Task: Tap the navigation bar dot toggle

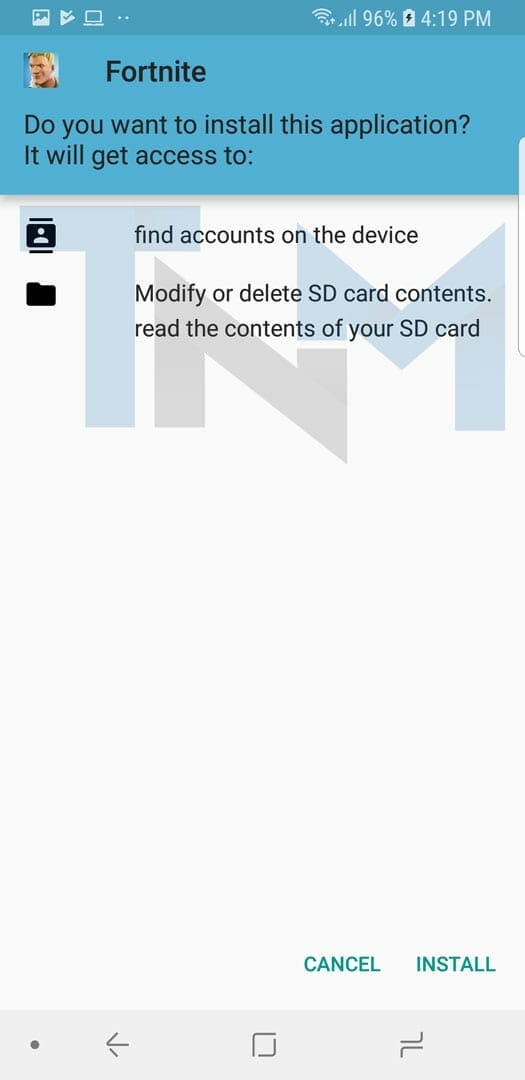Action: [x=34, y=1046]
